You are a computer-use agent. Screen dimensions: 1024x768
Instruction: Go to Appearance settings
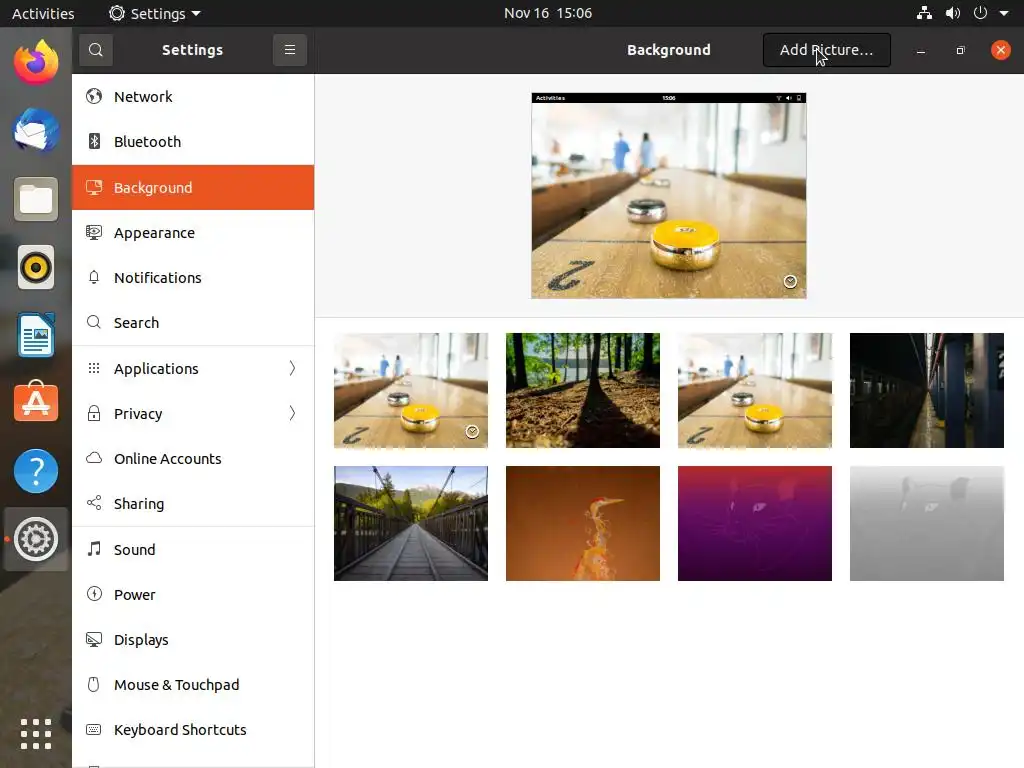point(193,232)
